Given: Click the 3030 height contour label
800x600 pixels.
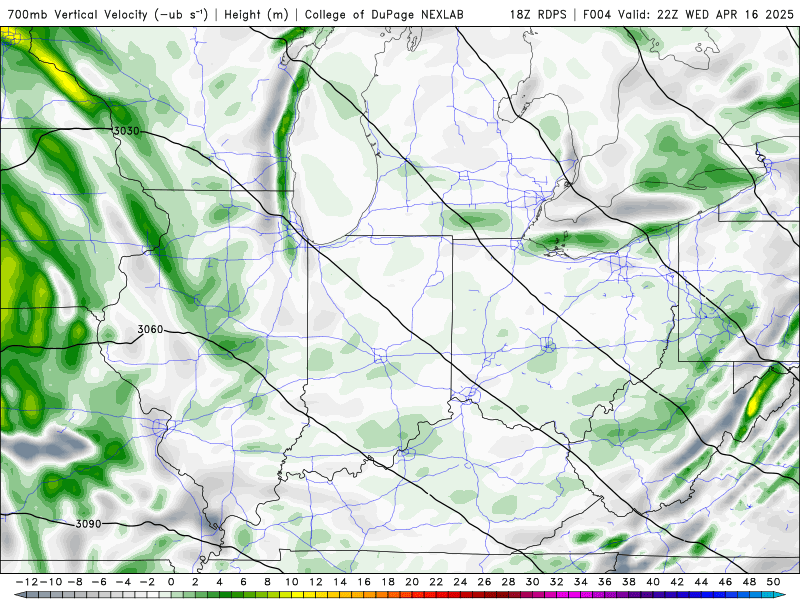Looking at the screenshot, I should click(x=126, y=131).
